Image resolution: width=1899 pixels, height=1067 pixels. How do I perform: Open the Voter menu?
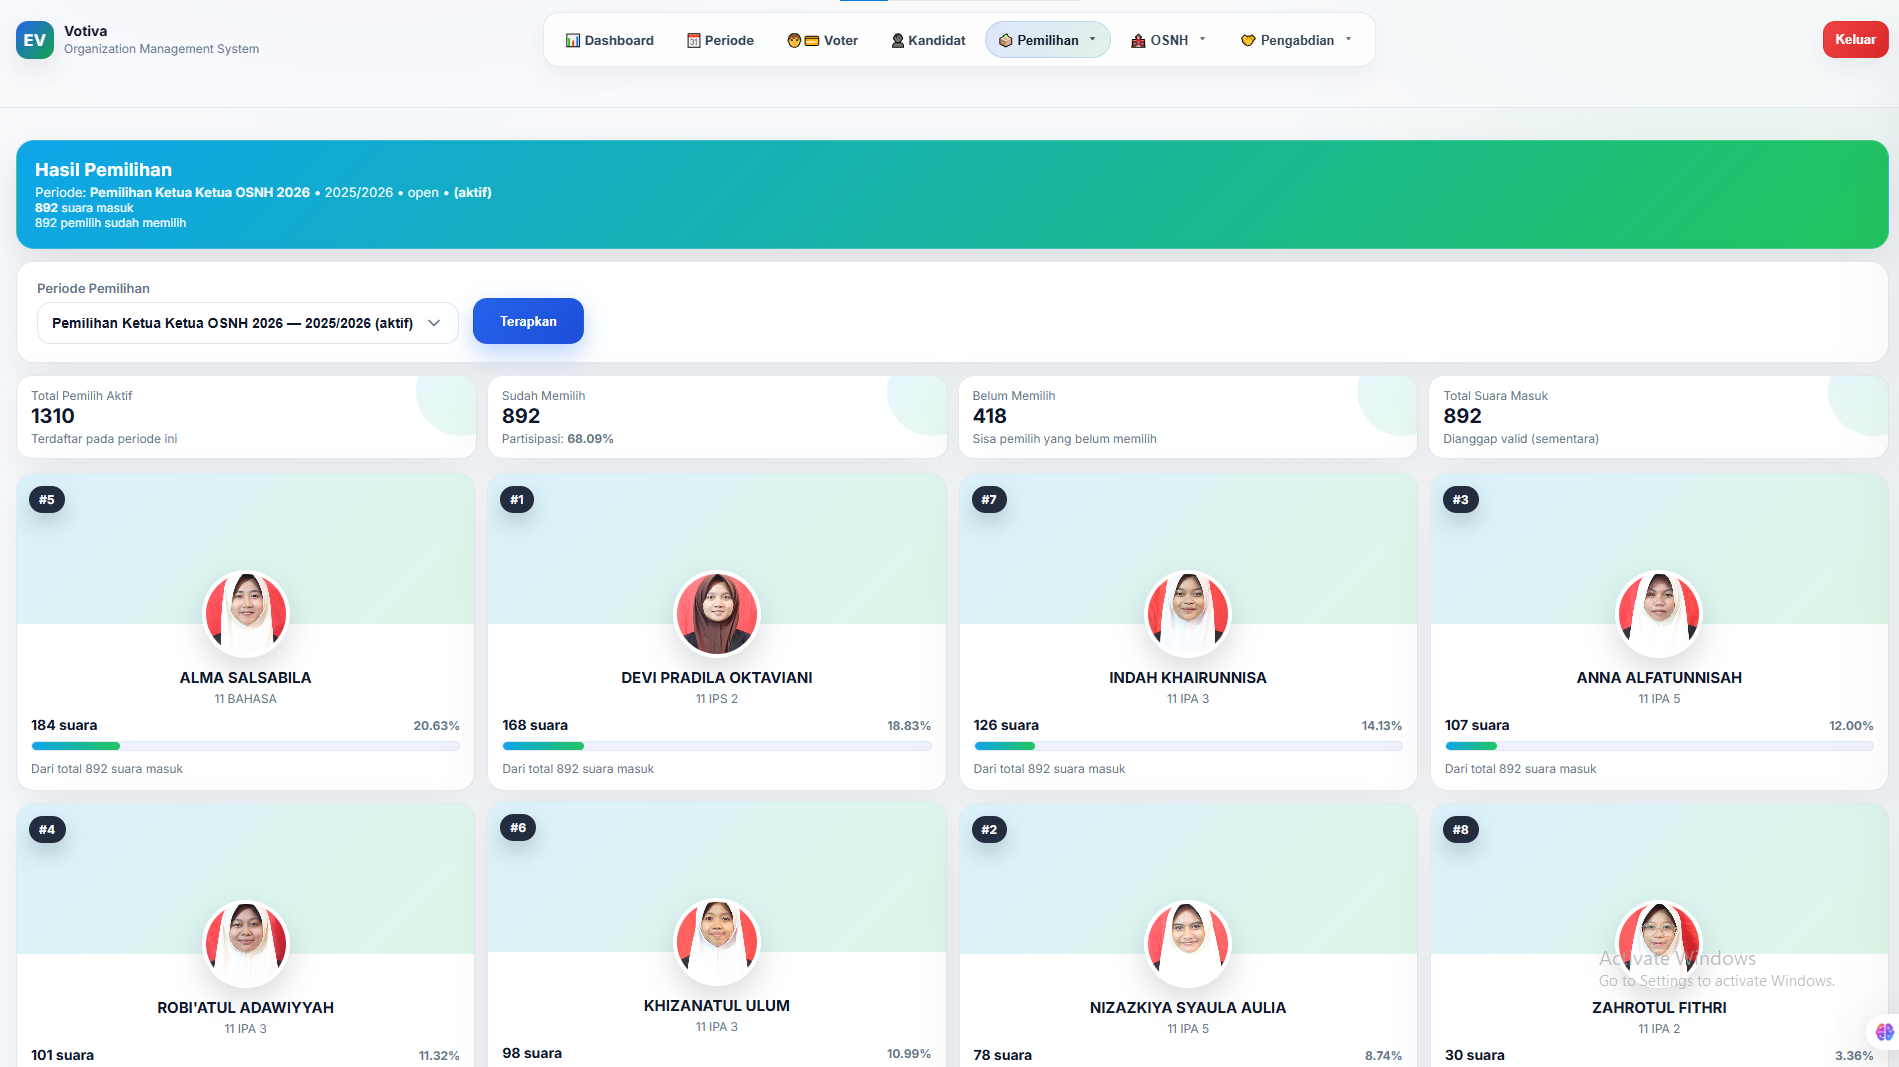click(x=822, y=40)
